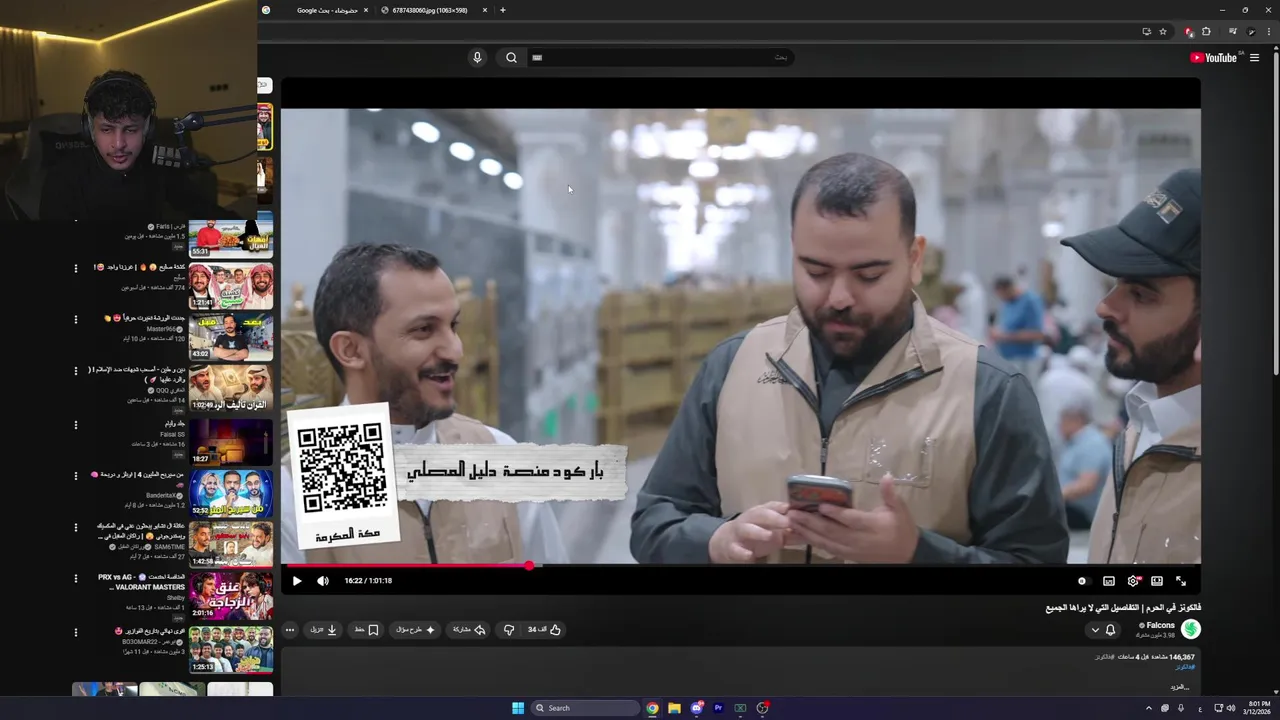Save video to playlist (حفظ)

(x=366, y=630)
